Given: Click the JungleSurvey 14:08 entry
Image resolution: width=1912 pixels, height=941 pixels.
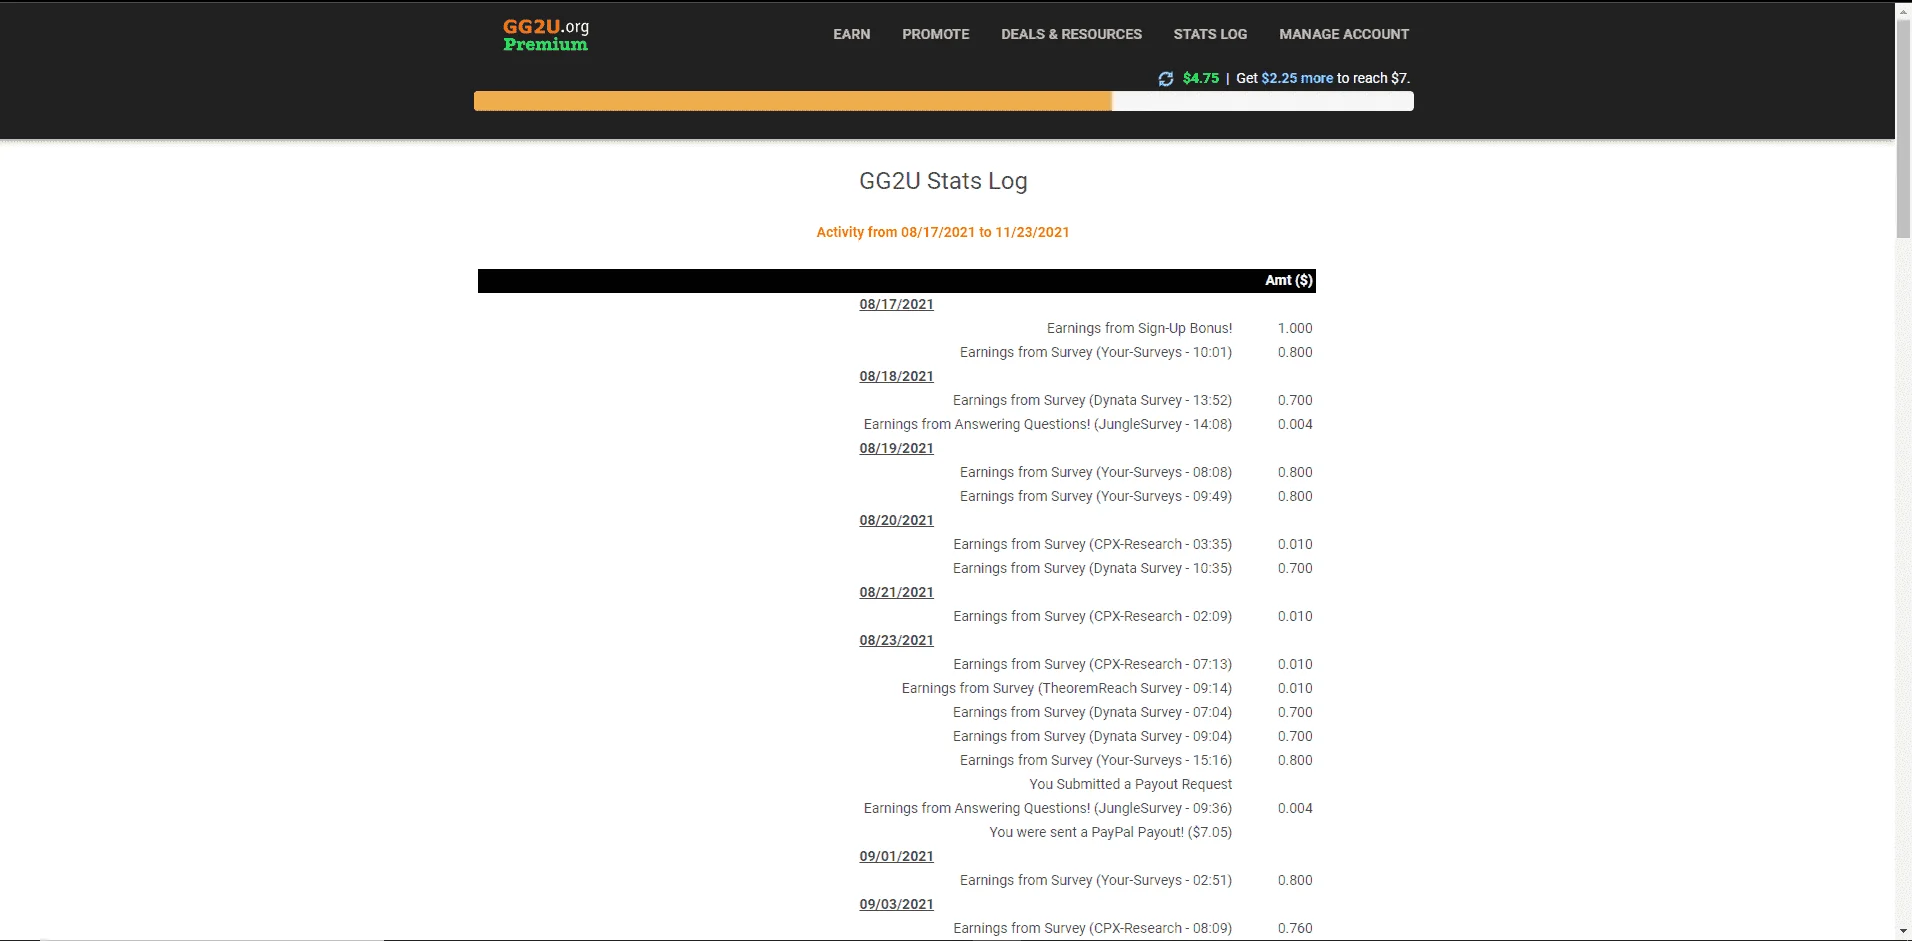Looking at the screenshot, I should click(x=1048, y=424).
